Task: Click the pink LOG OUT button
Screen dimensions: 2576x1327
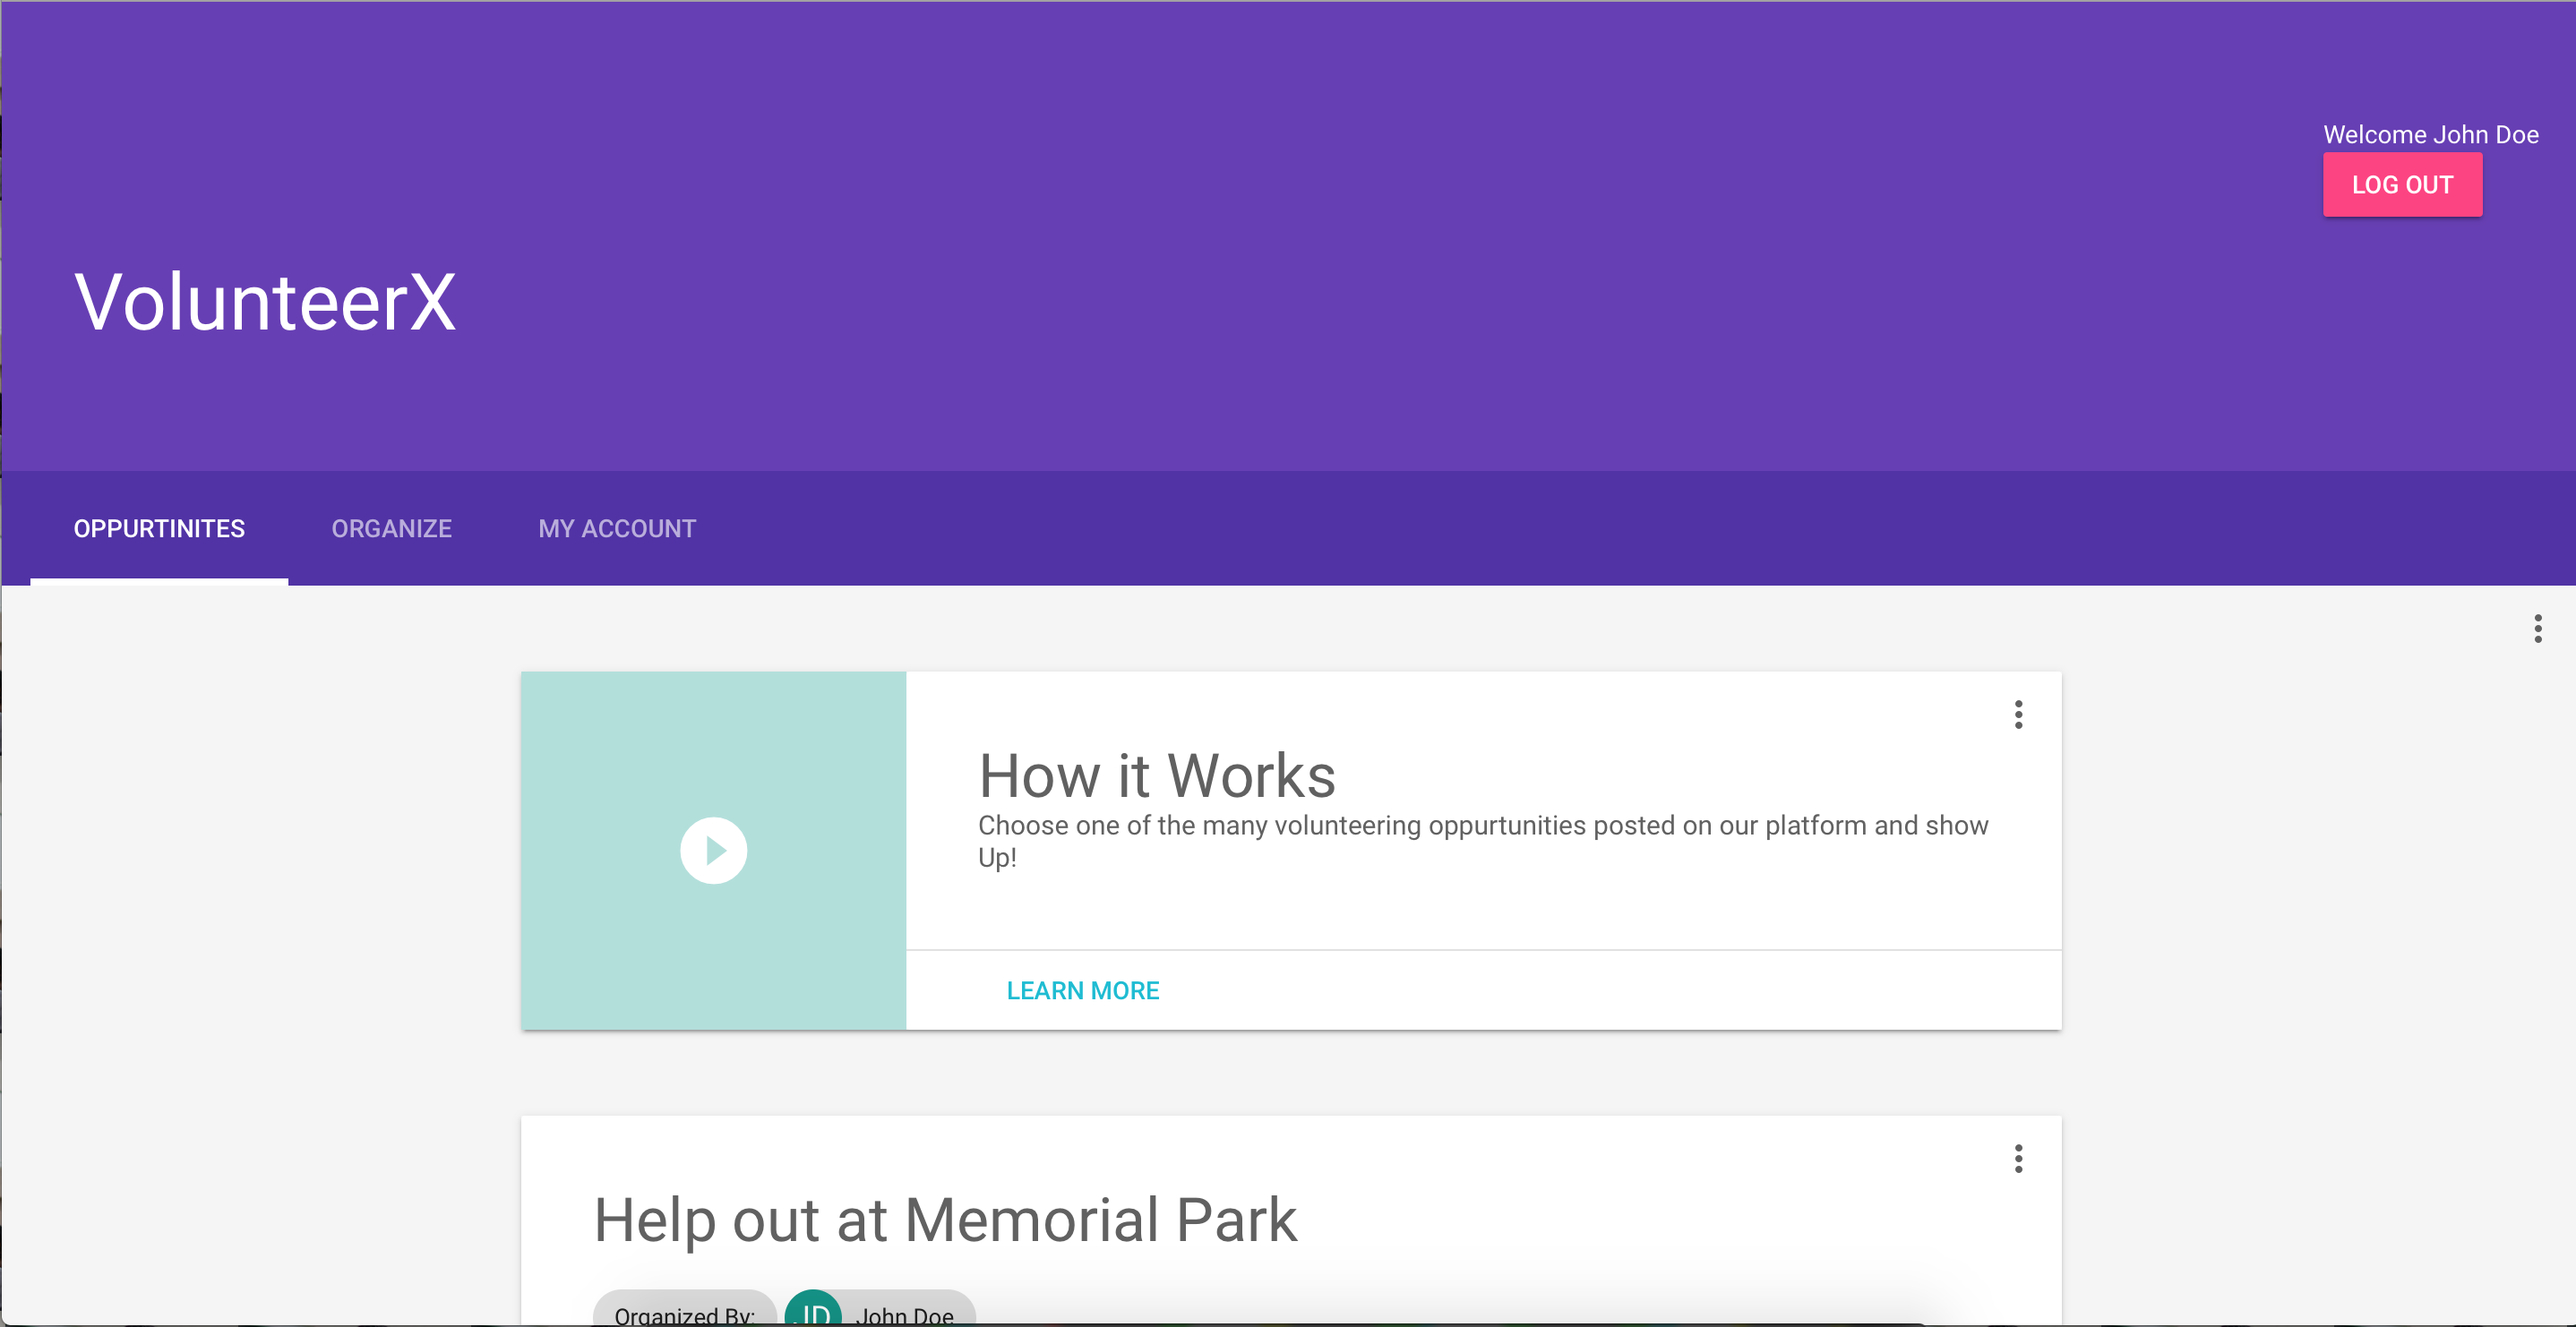Action: point(2401,185)
